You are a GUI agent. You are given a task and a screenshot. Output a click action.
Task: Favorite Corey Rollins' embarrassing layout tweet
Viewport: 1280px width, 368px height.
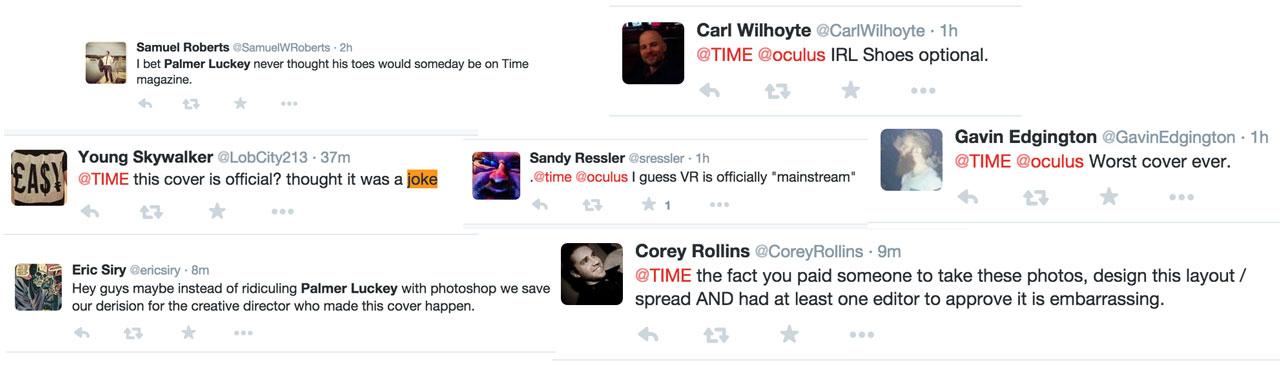789,334
